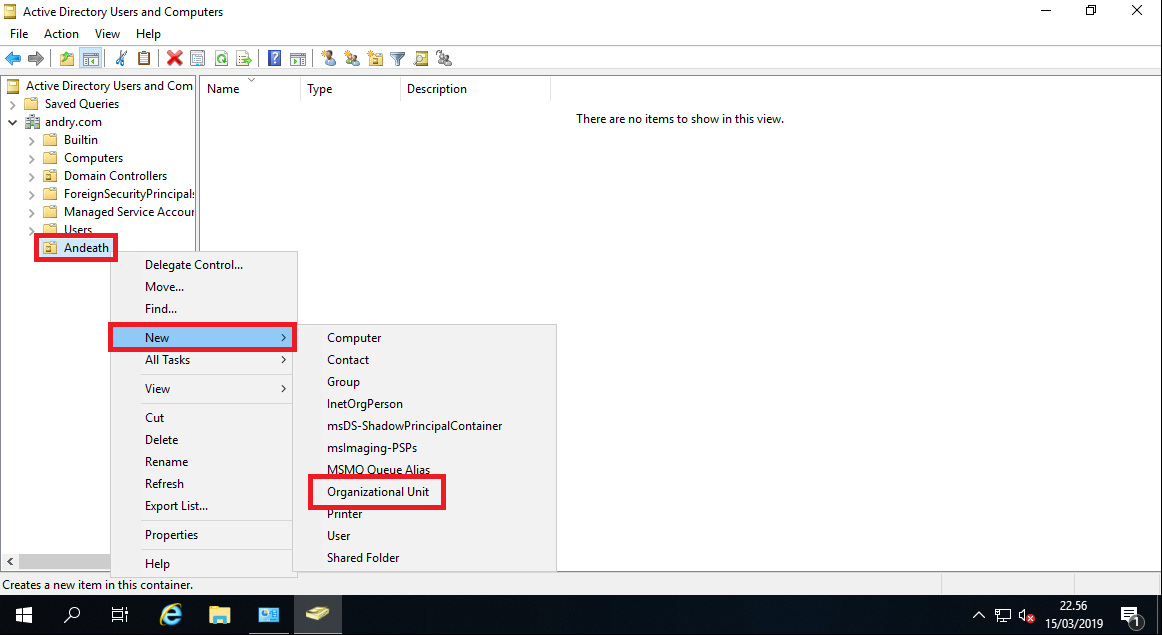Screen dimensions: 1162x635
Task: Open the notification center icon
Action: pyautogui.click(x=1130, y=616)
